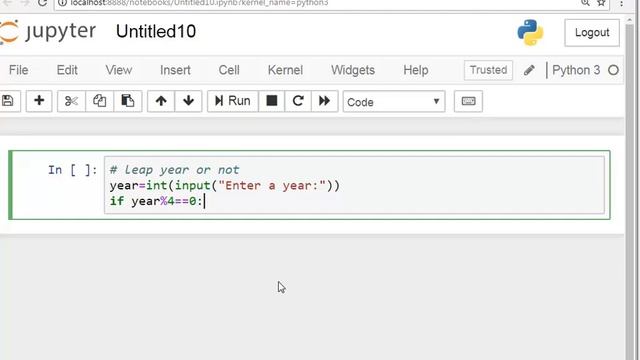
Task: Open the Kernel menu
Action: click(285, 70)
